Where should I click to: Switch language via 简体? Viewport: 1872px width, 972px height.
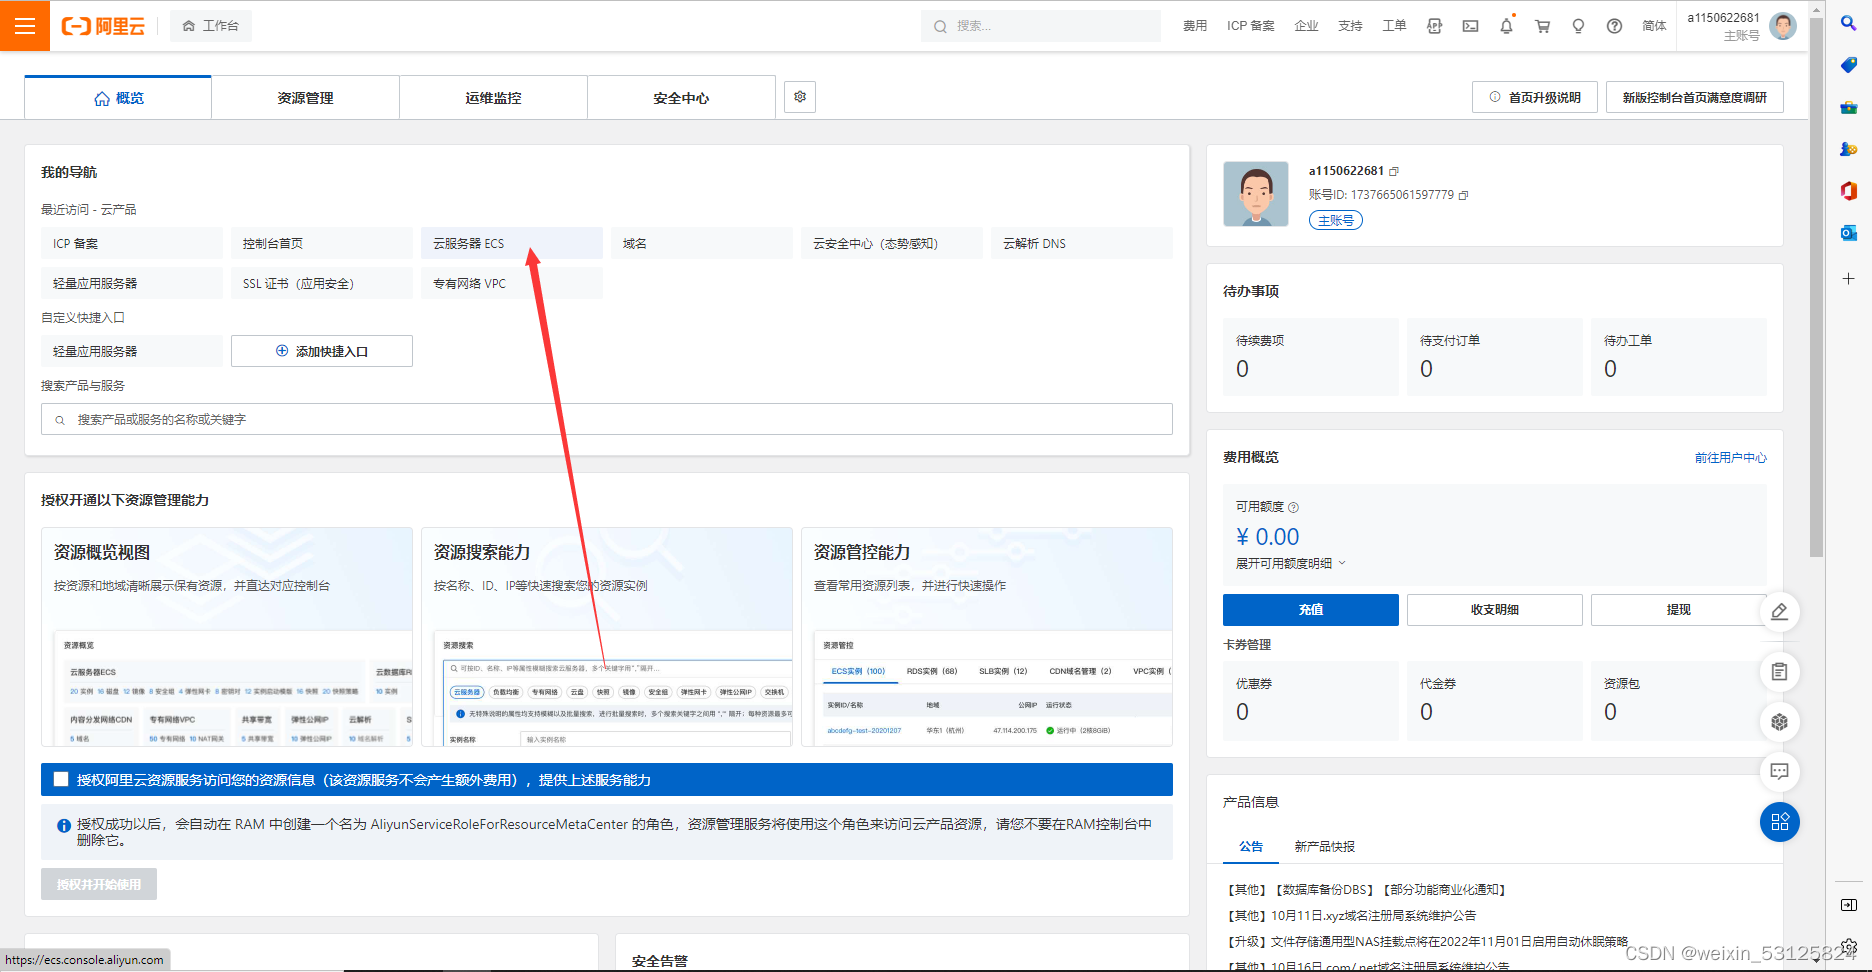[1654, 26]
